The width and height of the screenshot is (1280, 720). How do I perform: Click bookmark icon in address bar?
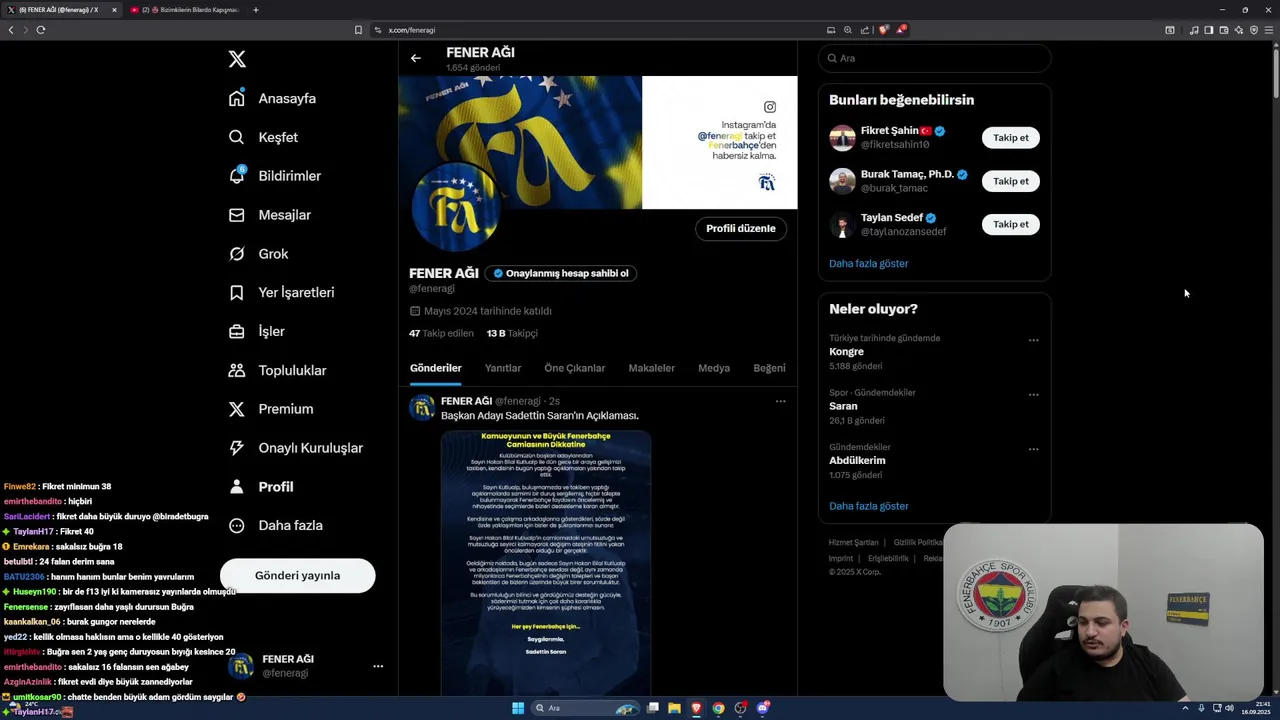click(358, 30)
